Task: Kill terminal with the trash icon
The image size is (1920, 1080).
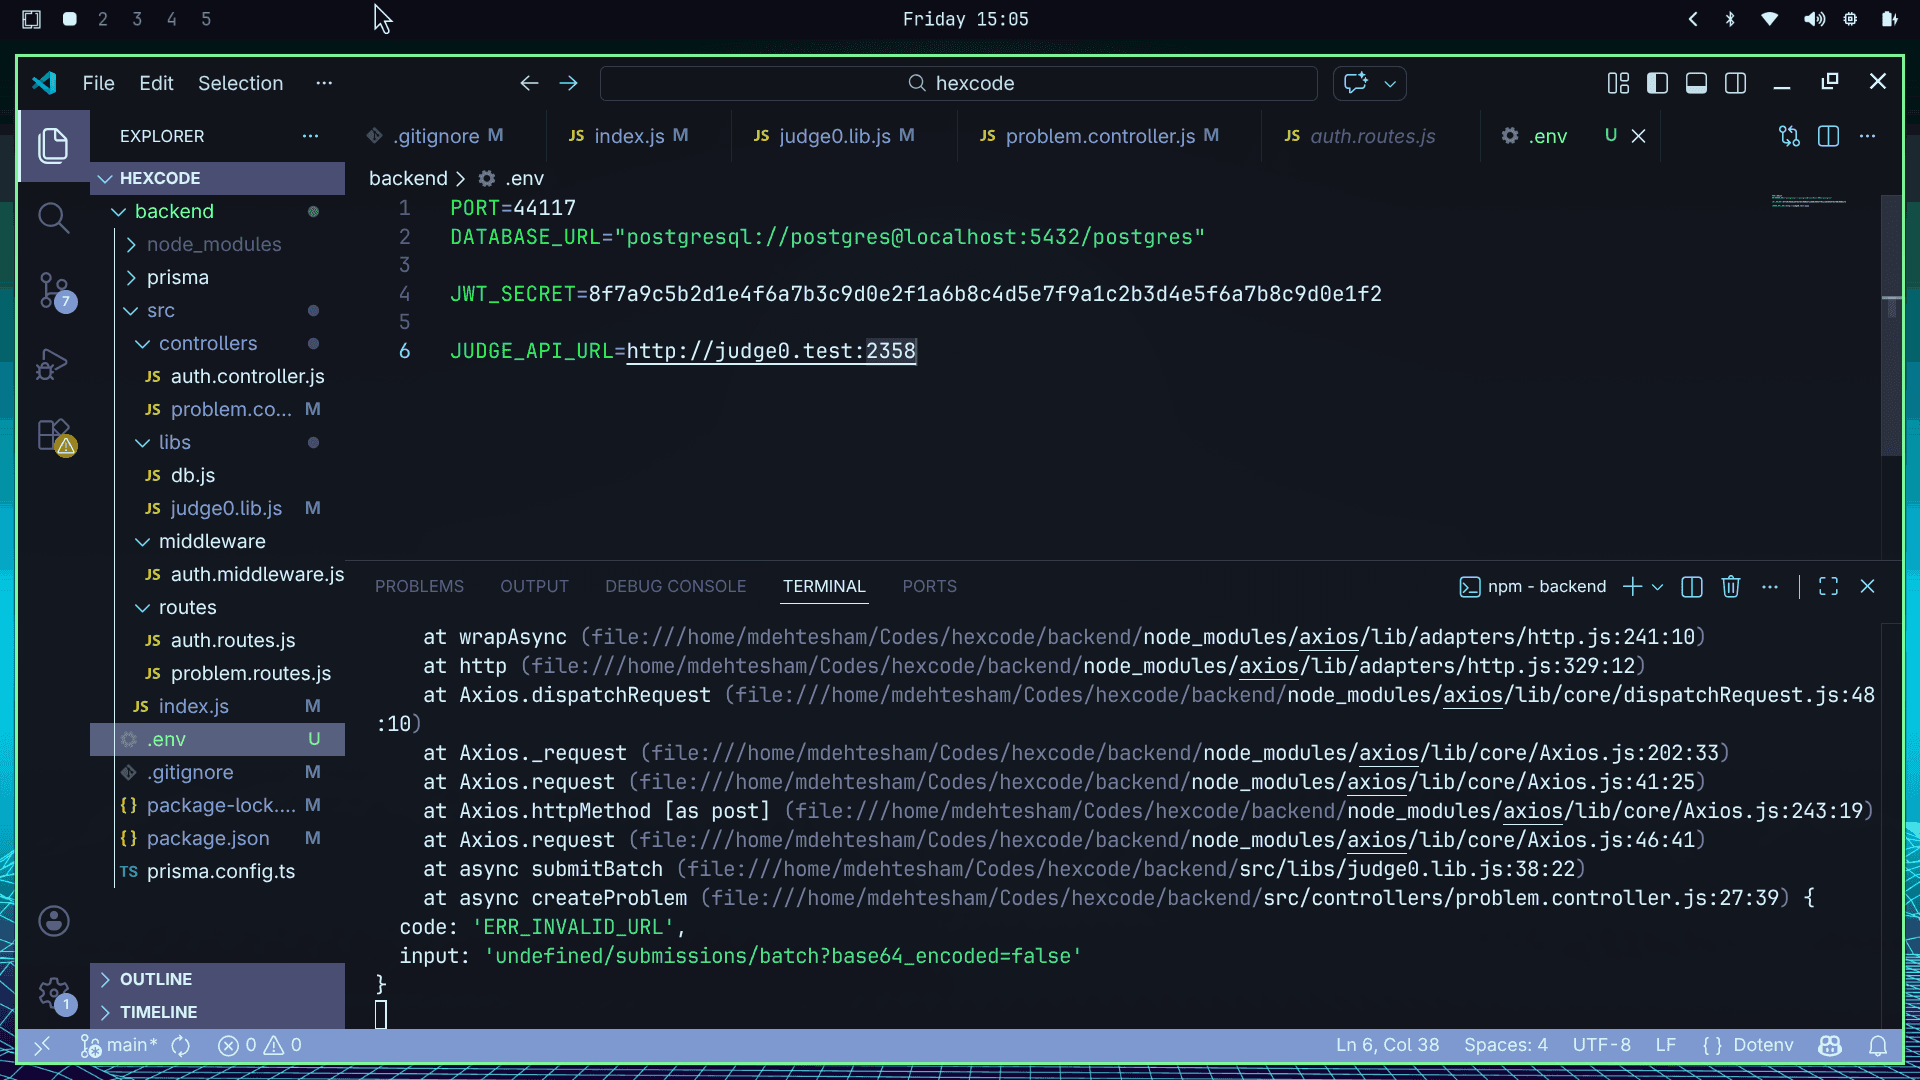Action: click(x=1731, y=587)
